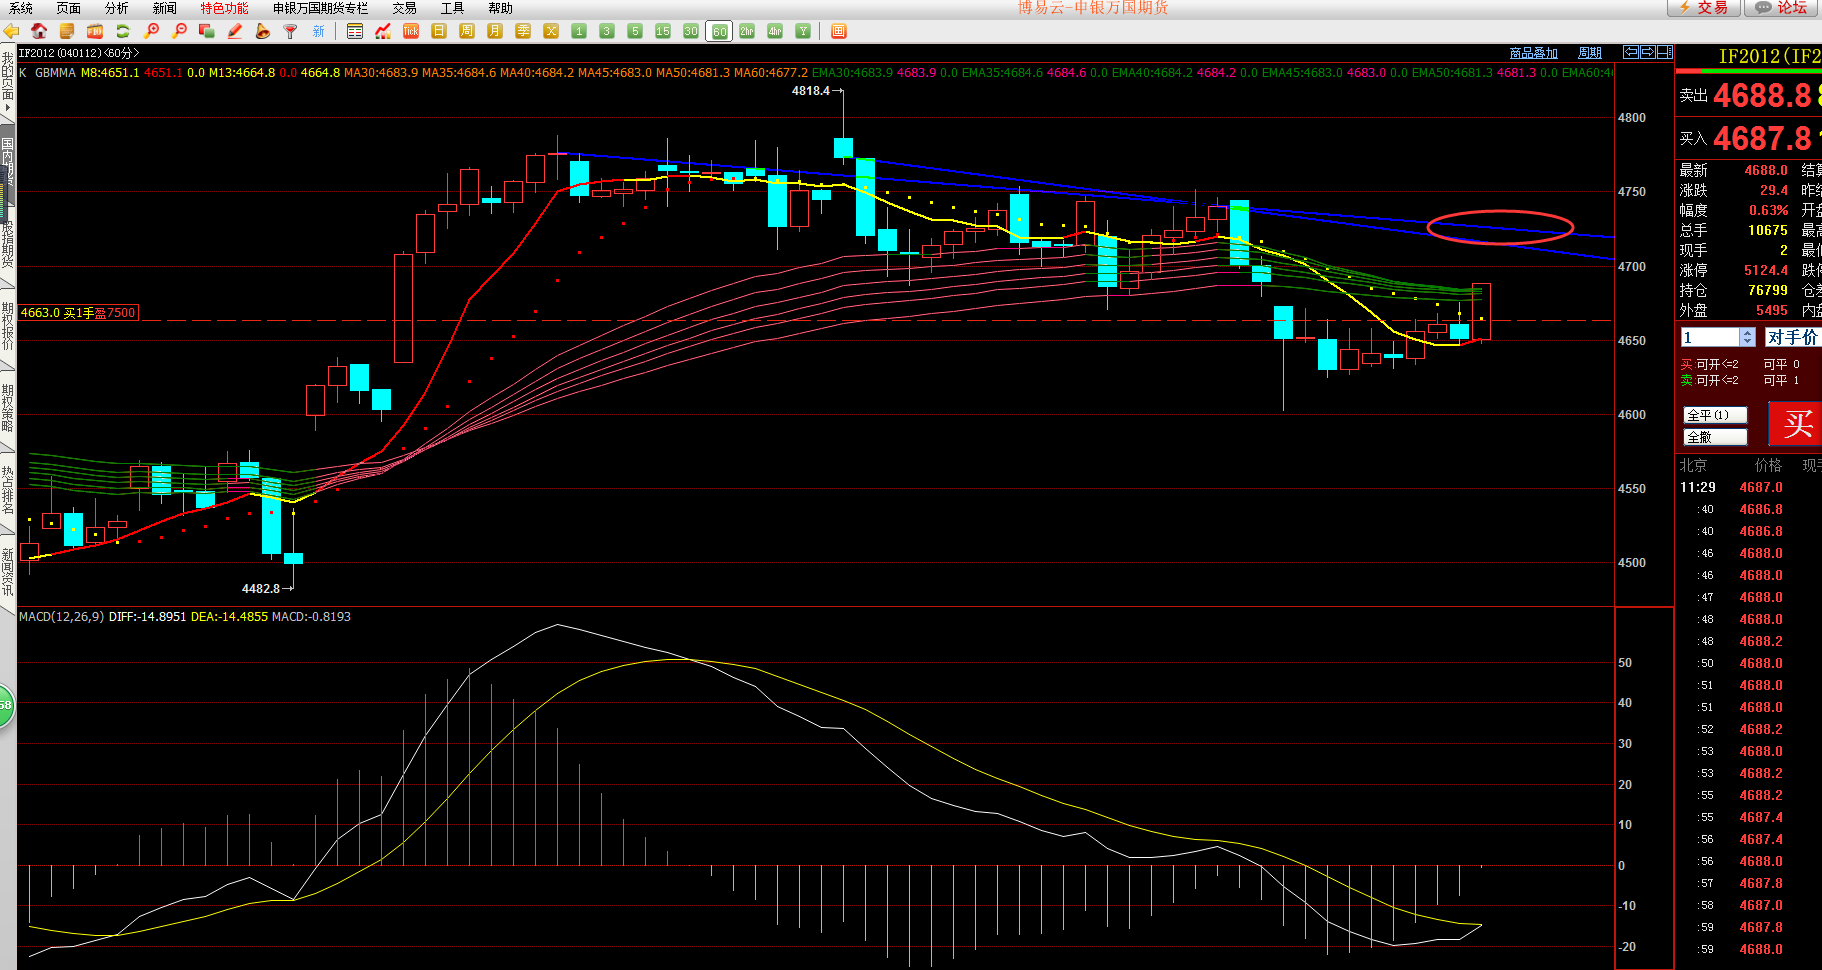The height and width of the screenshot is (970, 1822).
Task: Open the 对手价 price type dropdown
Action: coord(1792,337)
